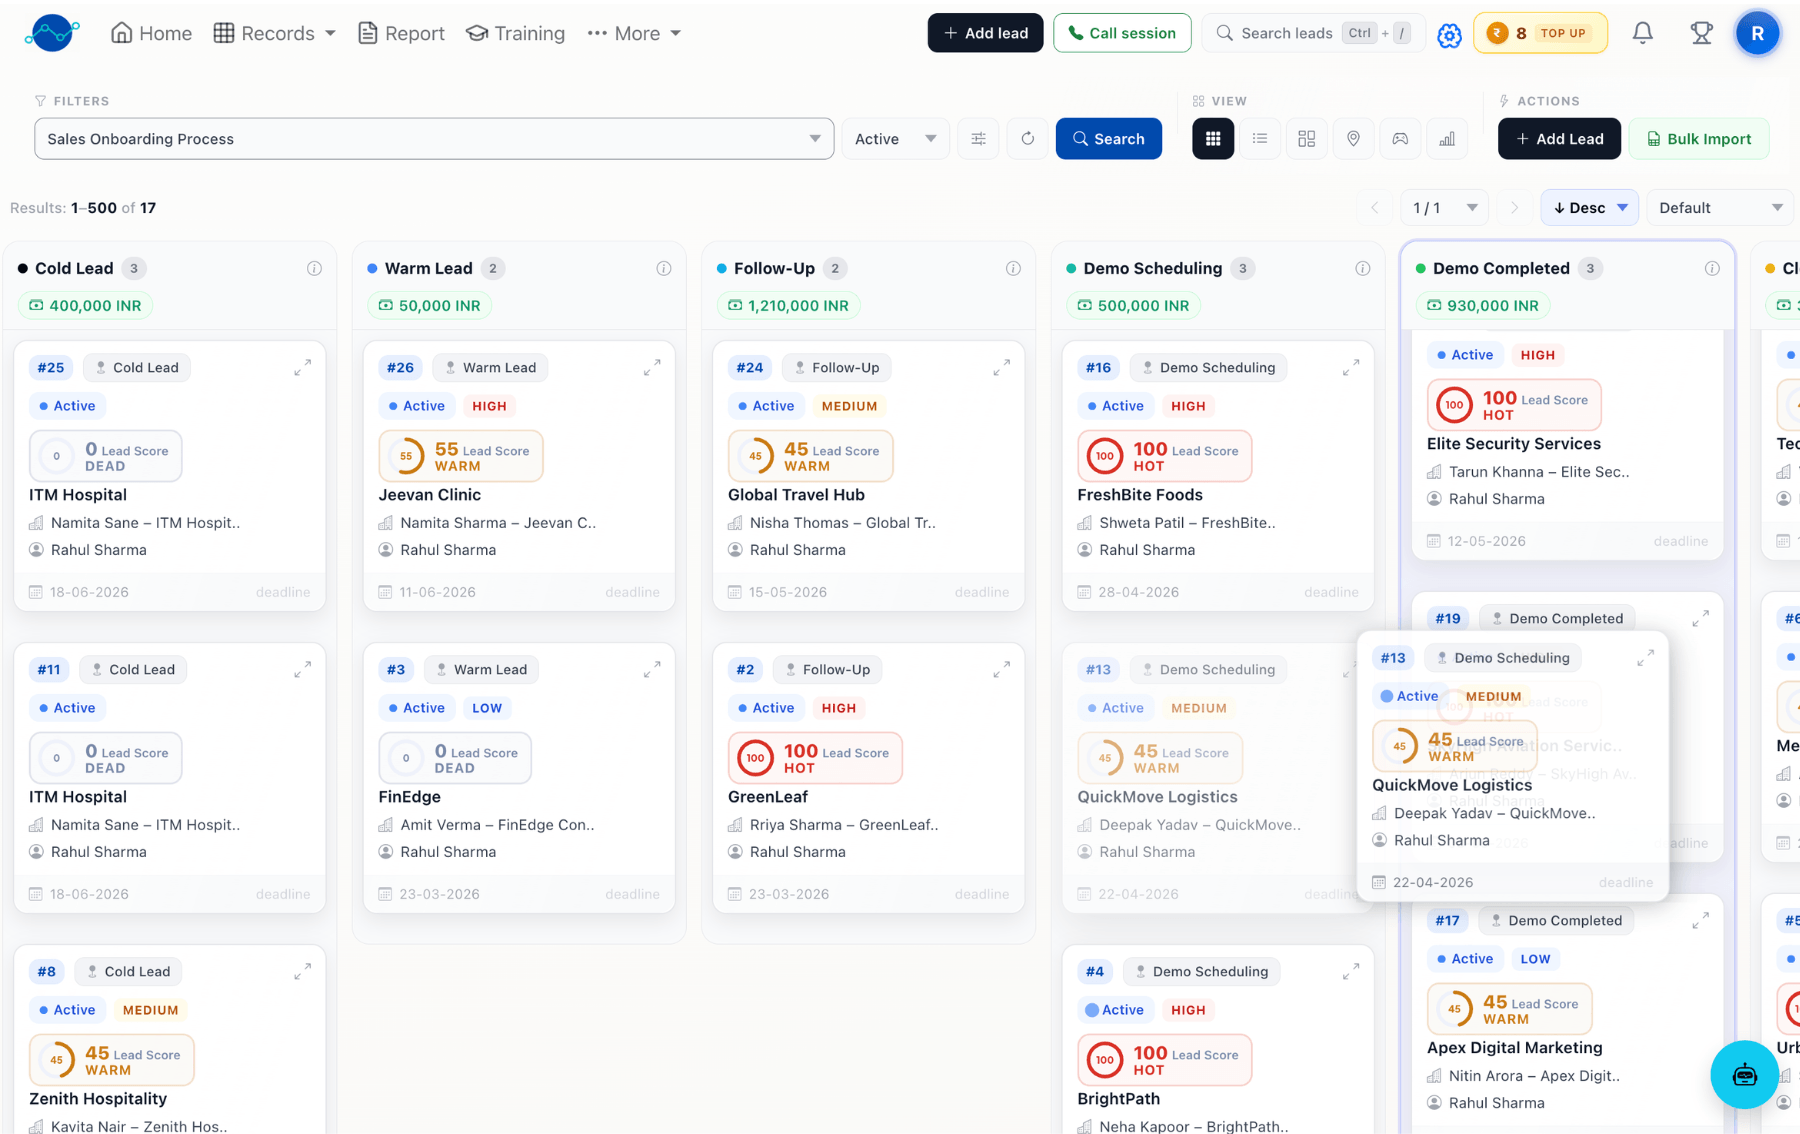
Task: Show info for the Demo Scheduling column
Action: 1362,268
